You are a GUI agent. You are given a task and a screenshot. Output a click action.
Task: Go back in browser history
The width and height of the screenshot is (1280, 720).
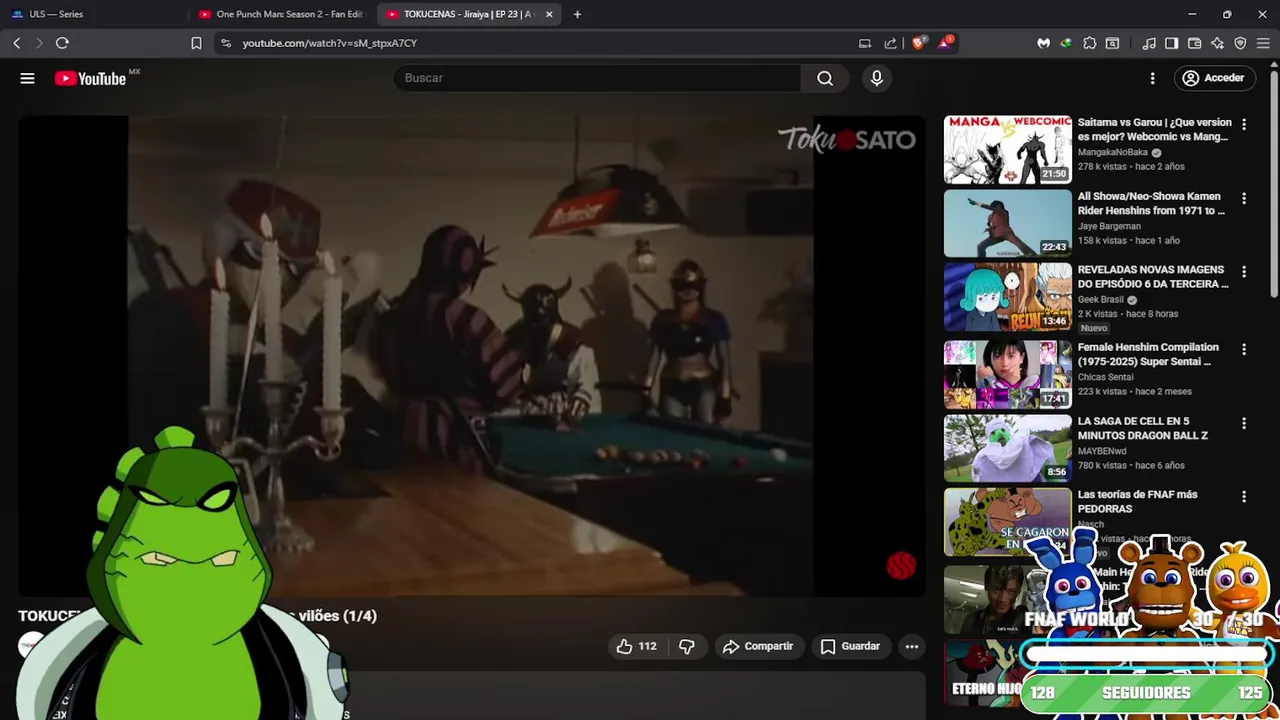pos(16,43)
